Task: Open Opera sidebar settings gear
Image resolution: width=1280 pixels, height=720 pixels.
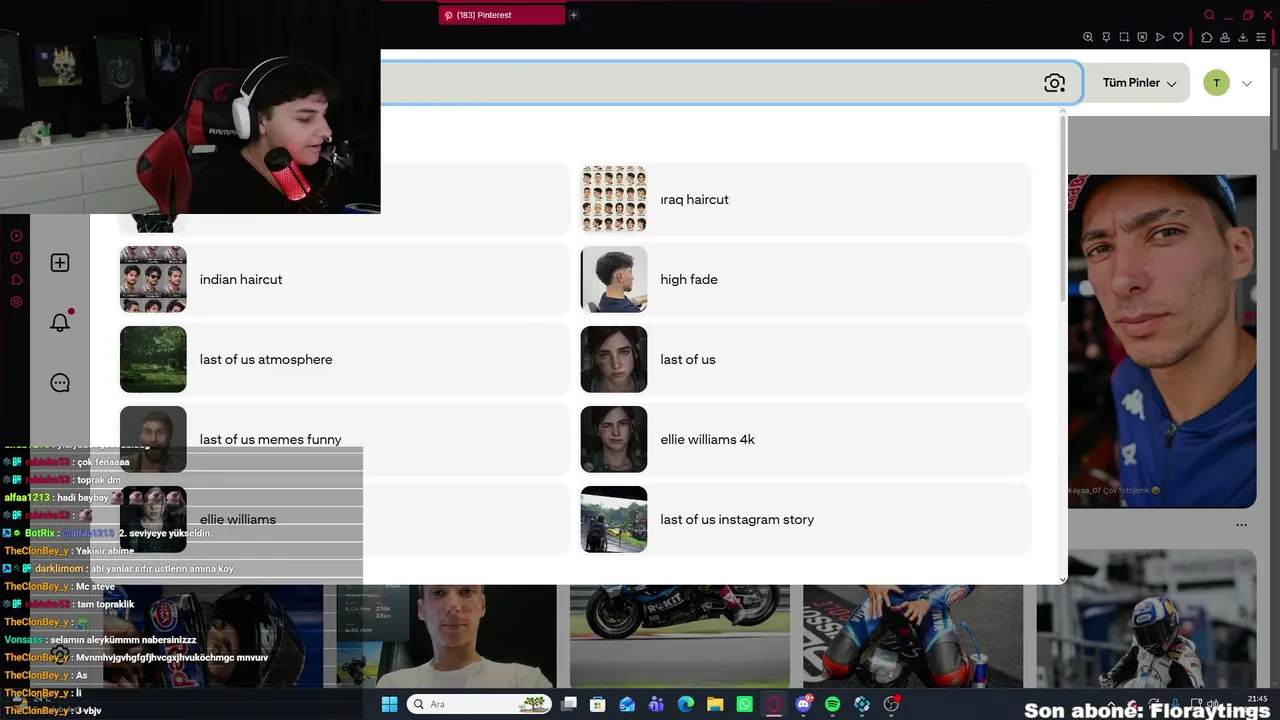Action: [x=16, y=302]
